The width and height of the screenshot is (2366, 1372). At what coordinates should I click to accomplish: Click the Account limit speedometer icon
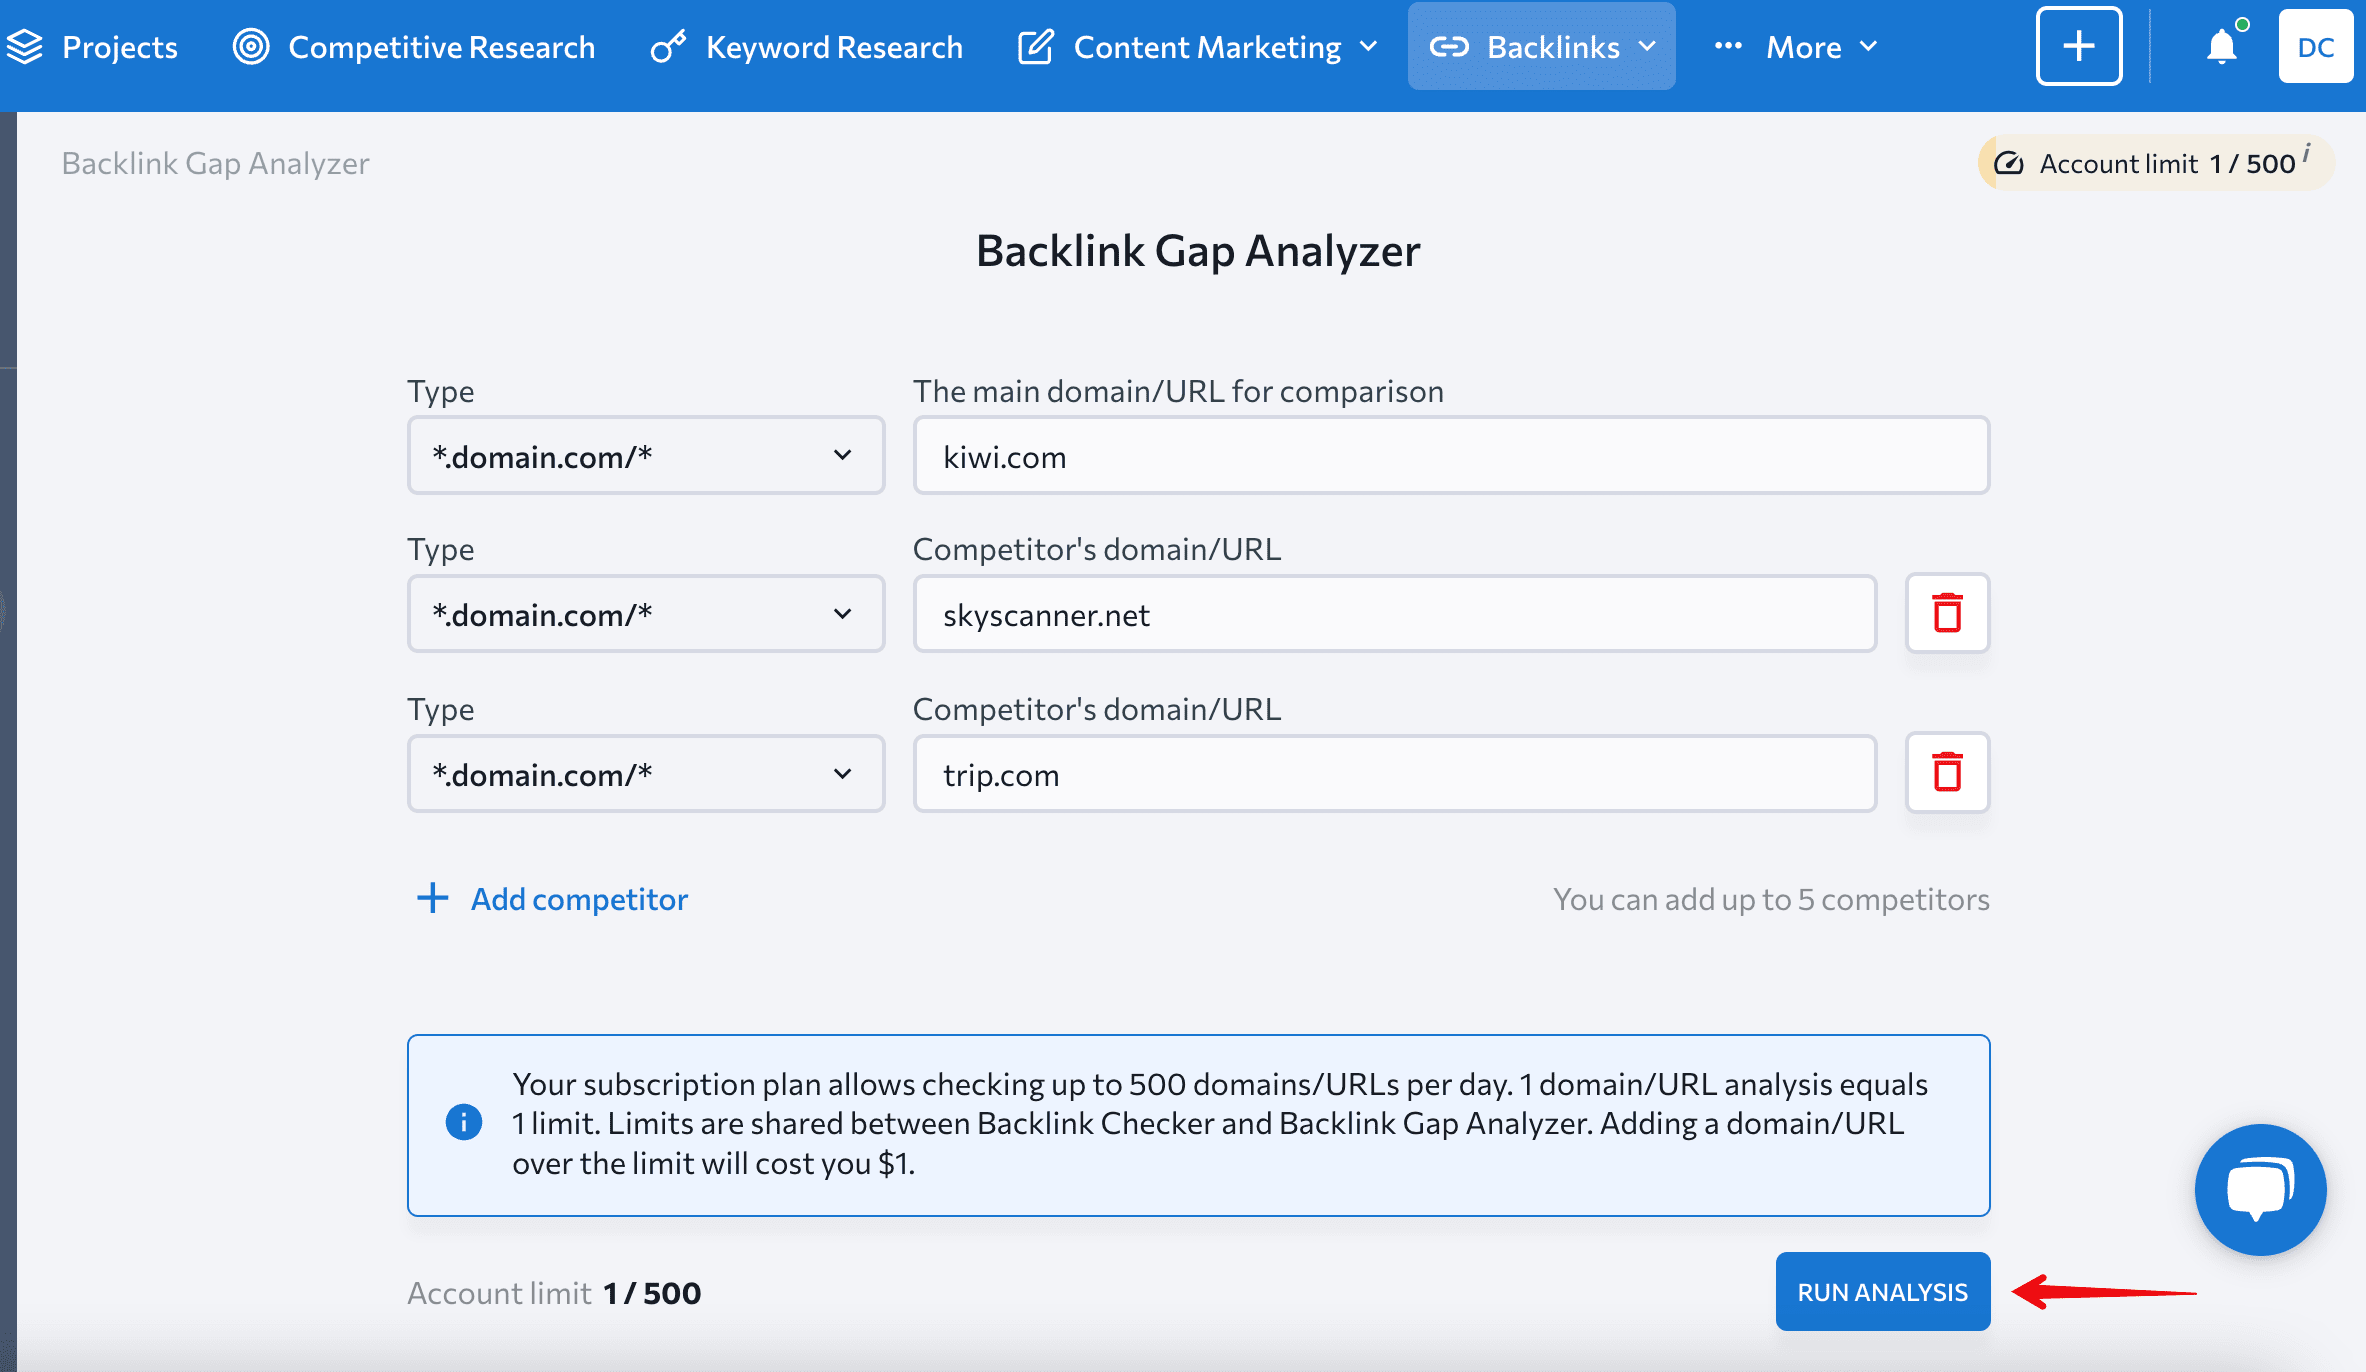2009,163
